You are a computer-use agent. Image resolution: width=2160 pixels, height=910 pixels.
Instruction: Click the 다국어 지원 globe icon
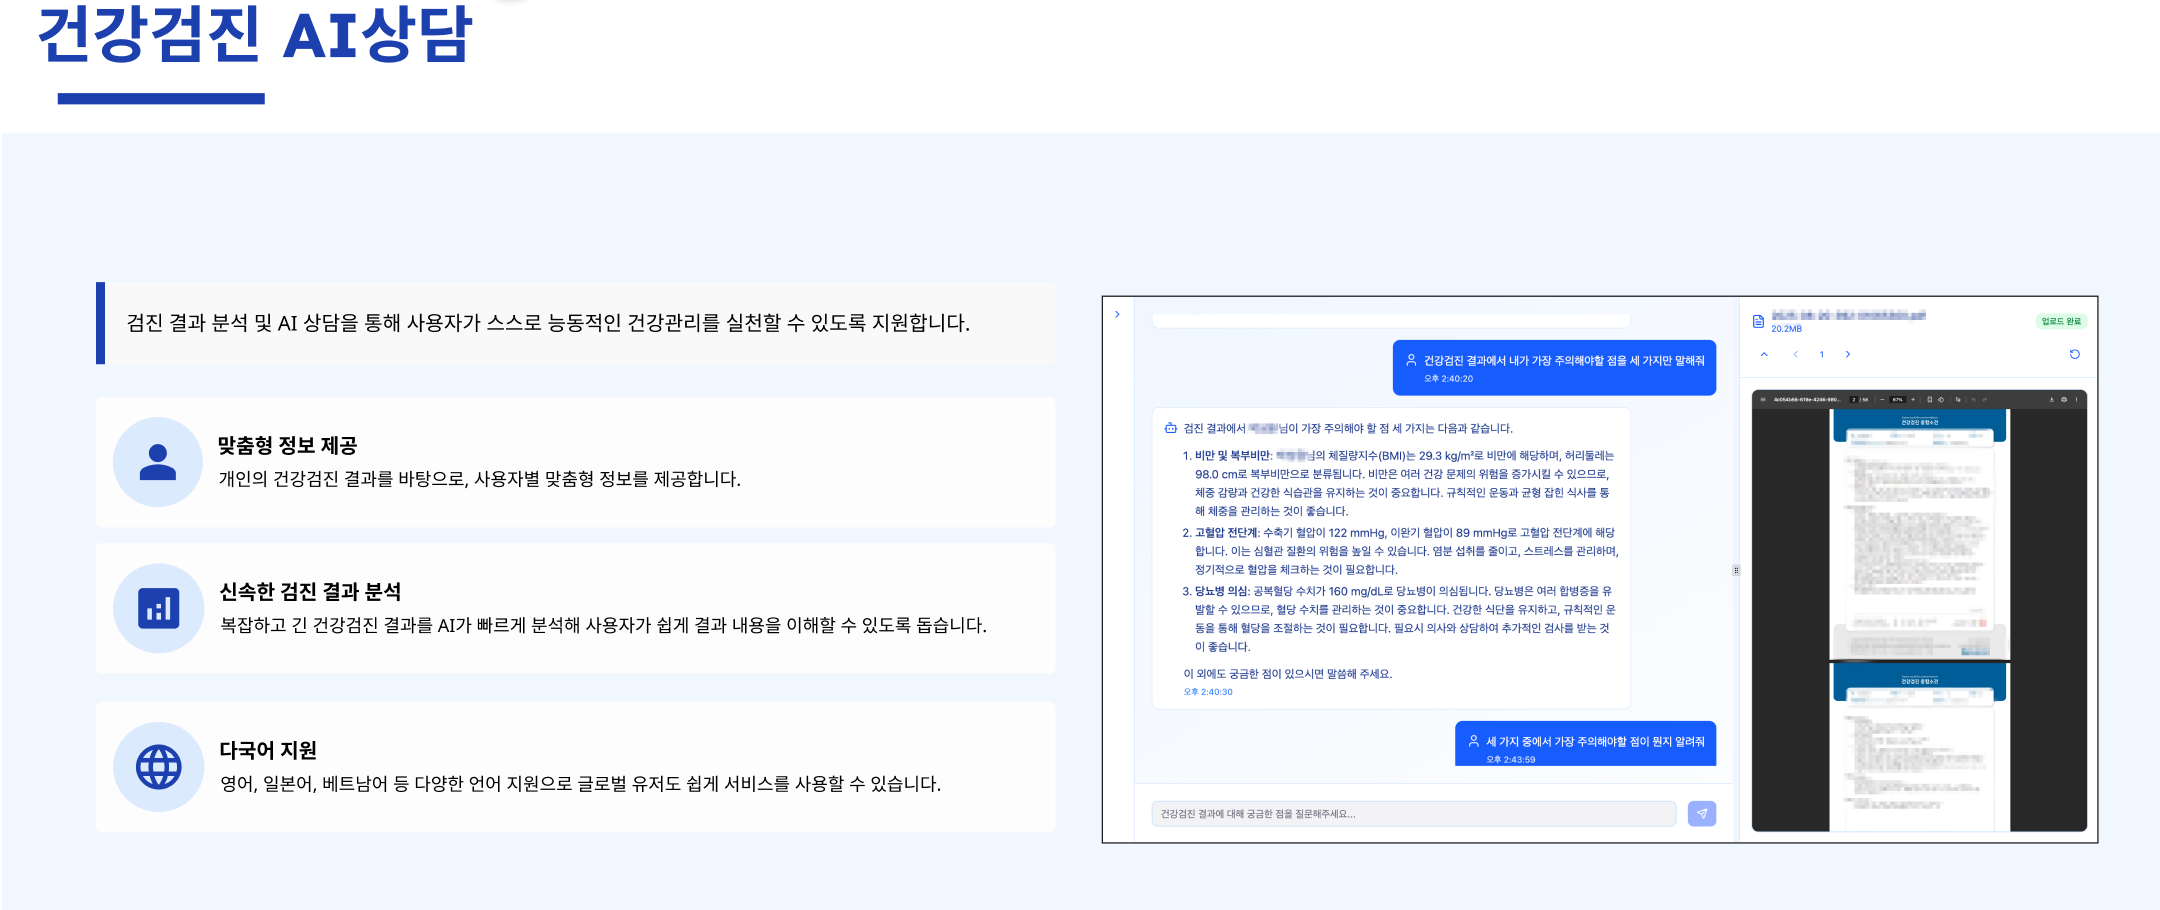point(158,767)
